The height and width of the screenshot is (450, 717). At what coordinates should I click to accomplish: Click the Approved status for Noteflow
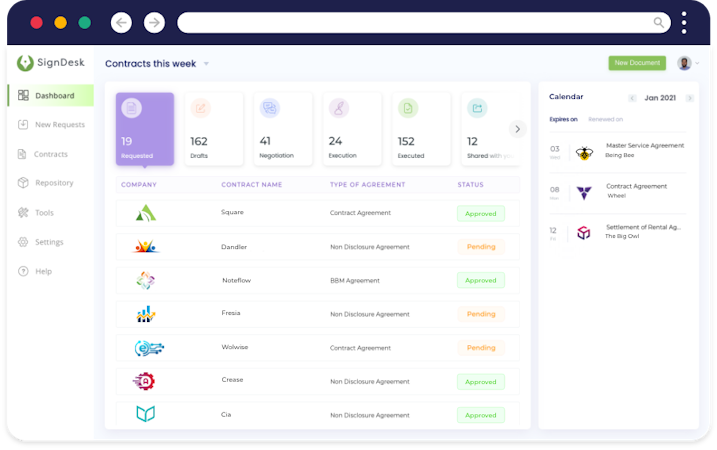(481, 280)
